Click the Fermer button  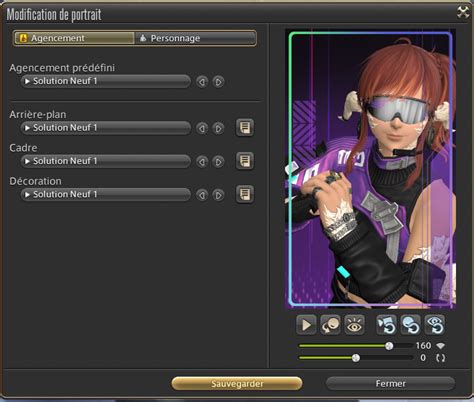coord(390,384)
